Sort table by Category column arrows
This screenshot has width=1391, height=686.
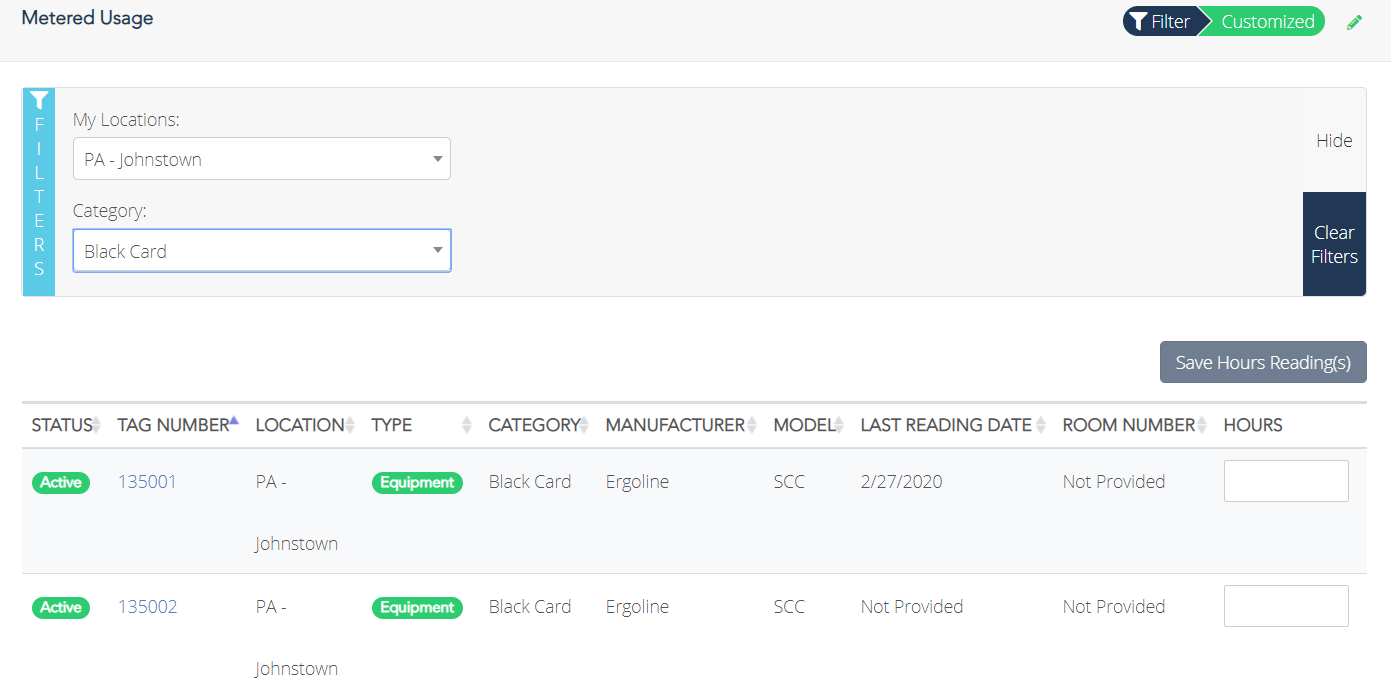tap(584, 425)
